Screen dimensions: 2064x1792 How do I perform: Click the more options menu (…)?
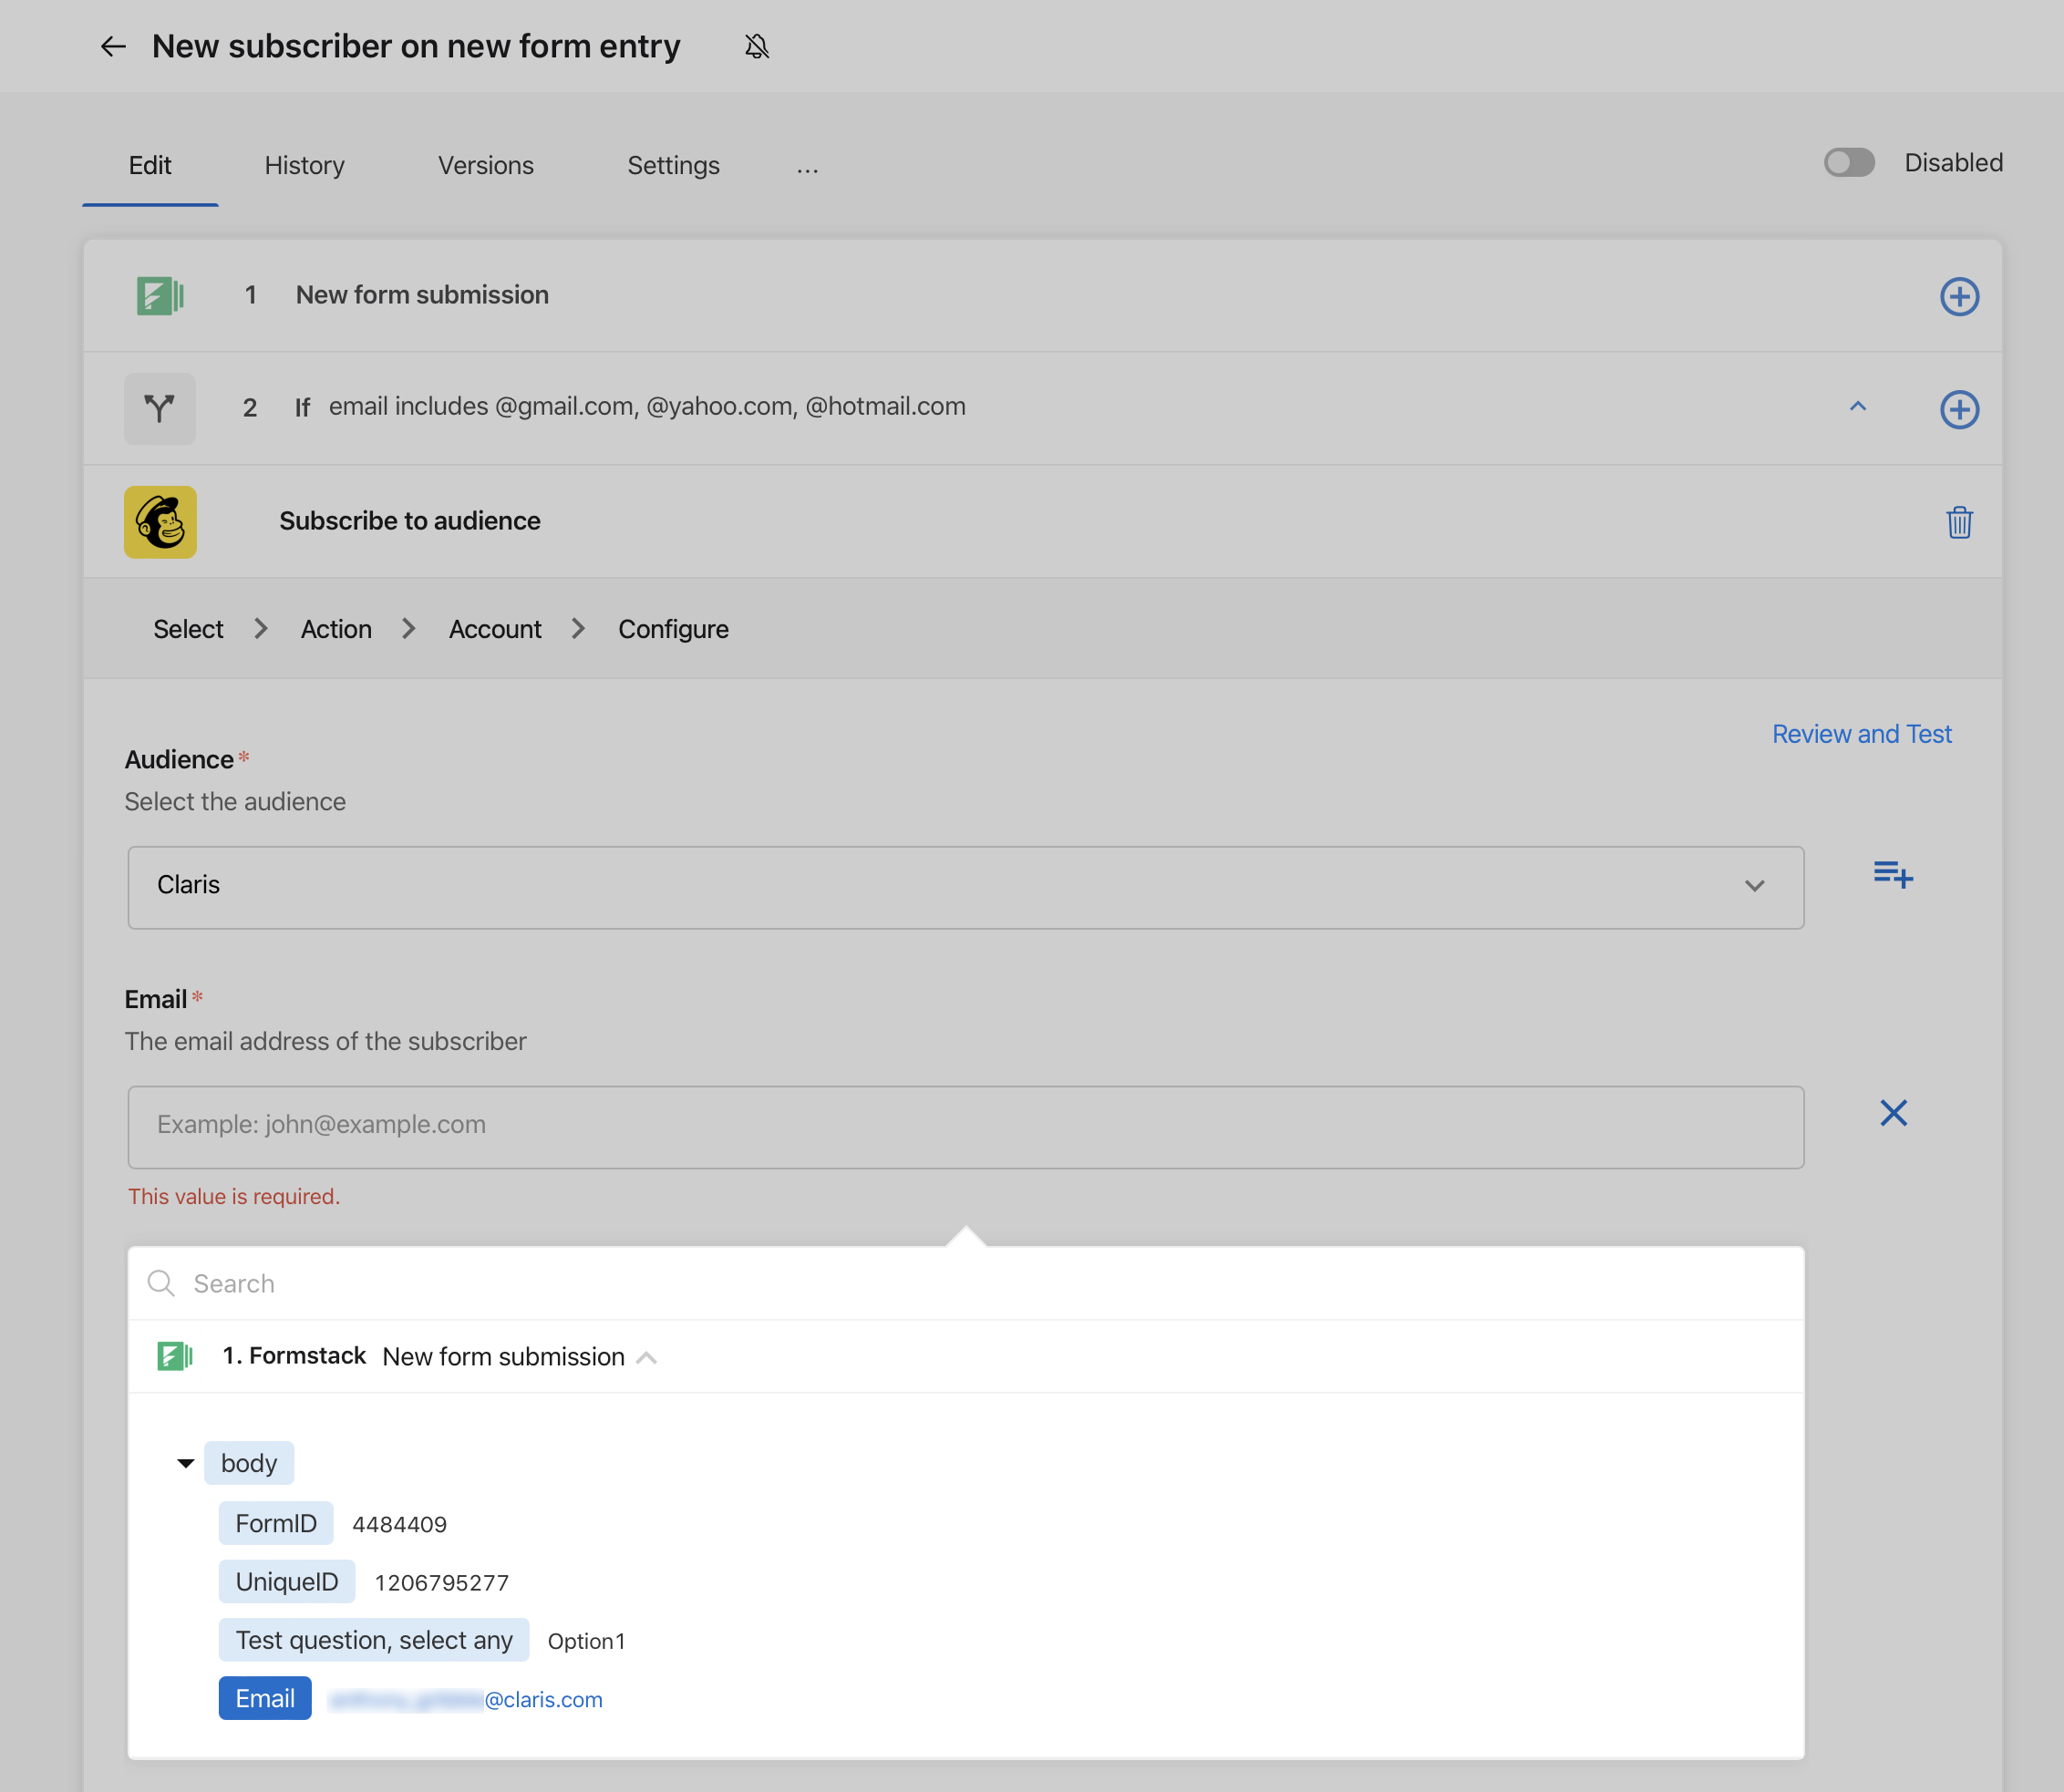tap(808, 165)
